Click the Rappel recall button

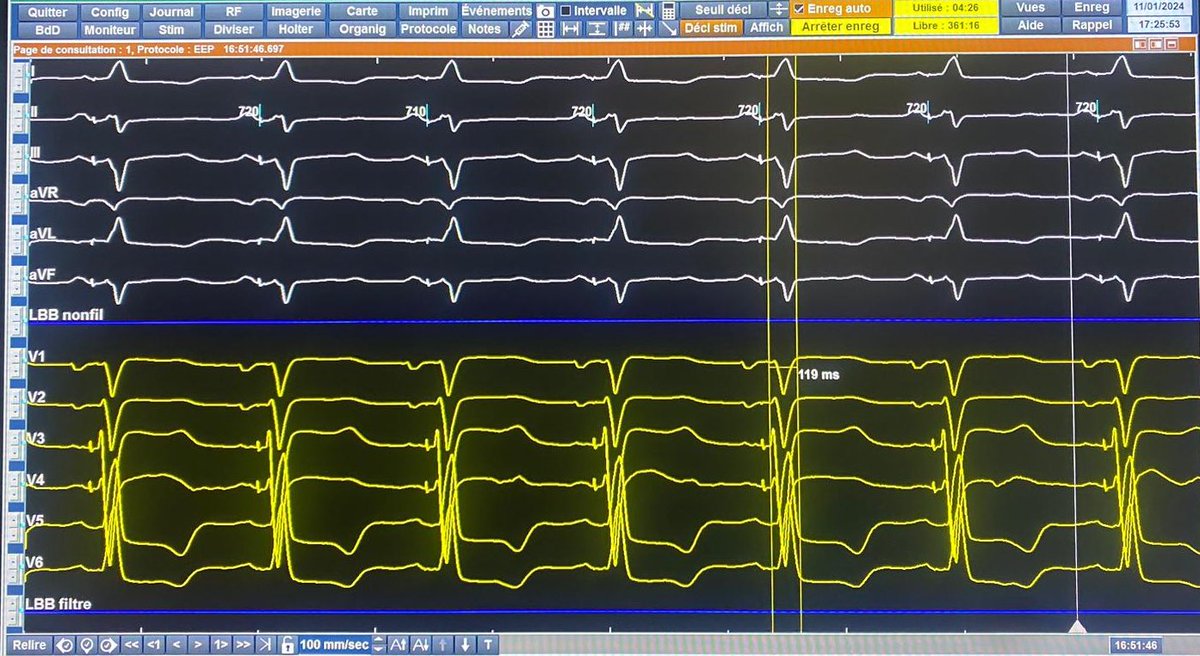point(1091,26)
